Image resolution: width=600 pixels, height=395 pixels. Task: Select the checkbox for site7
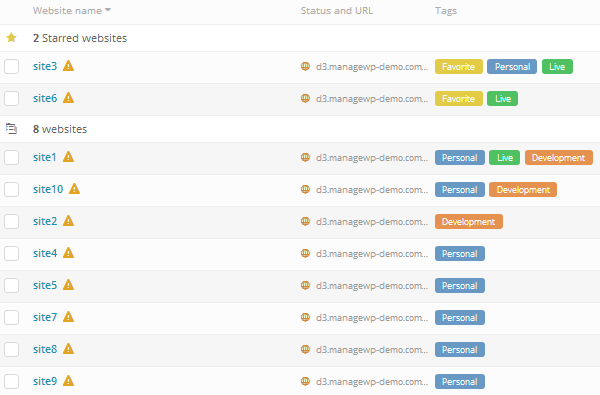[x=11, y=317]
